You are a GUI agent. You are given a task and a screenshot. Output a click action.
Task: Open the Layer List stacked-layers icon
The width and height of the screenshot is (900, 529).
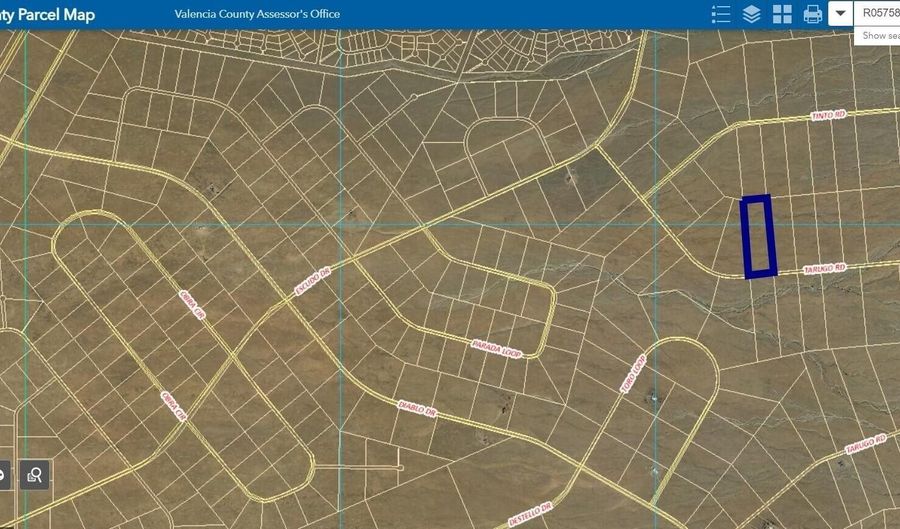pyautogui.click(x=751, y=14)
